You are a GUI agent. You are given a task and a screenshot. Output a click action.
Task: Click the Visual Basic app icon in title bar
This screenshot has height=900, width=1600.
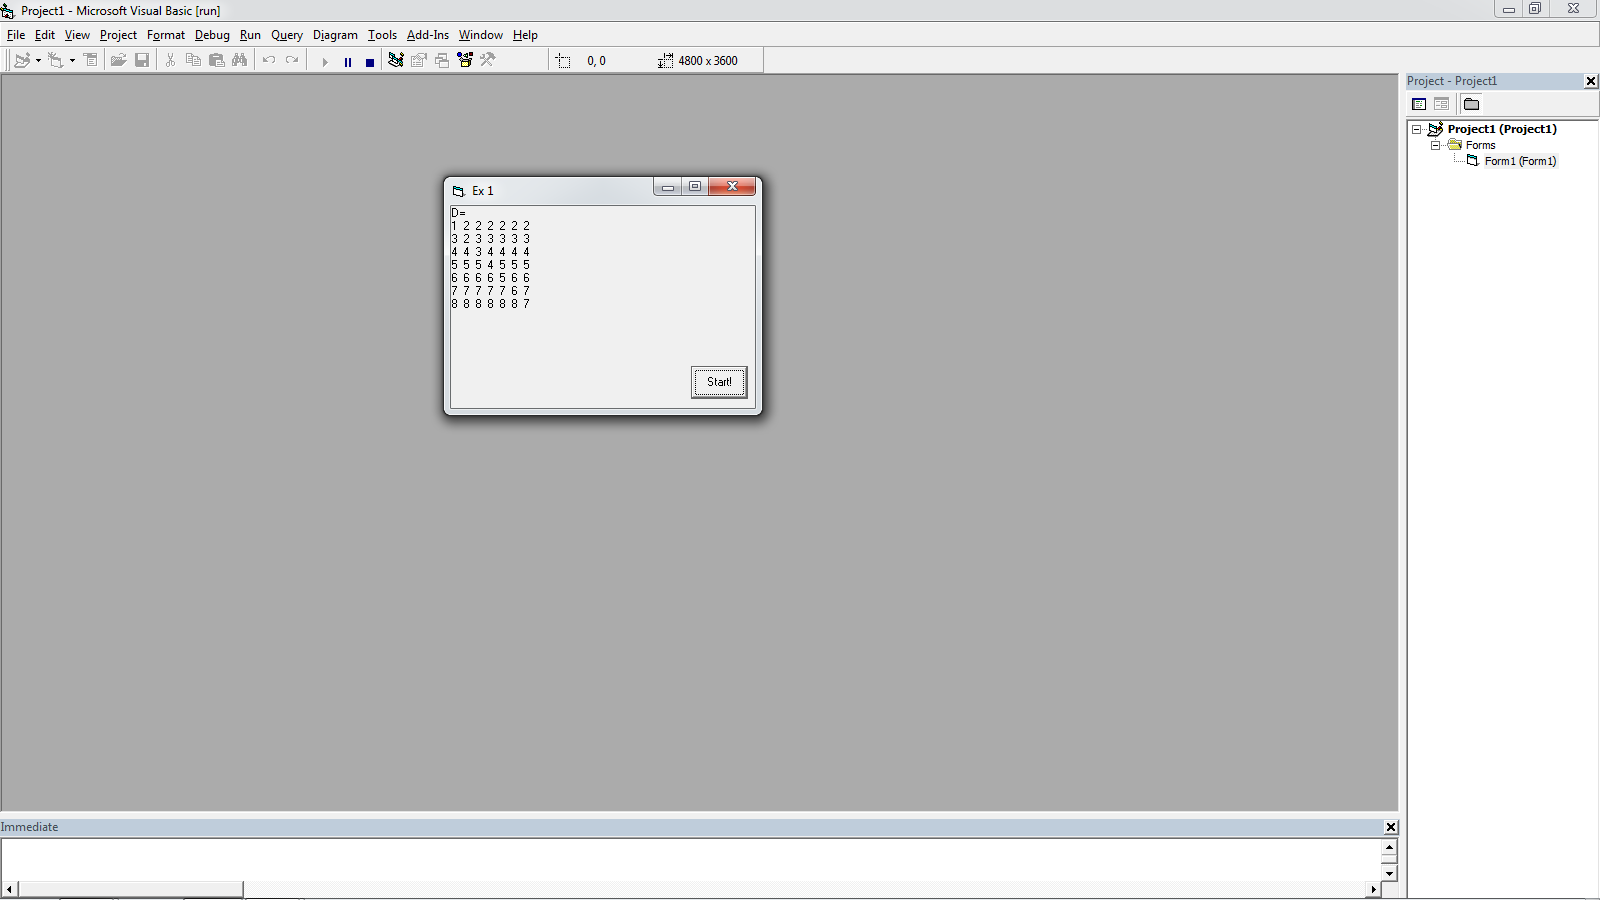8,11
